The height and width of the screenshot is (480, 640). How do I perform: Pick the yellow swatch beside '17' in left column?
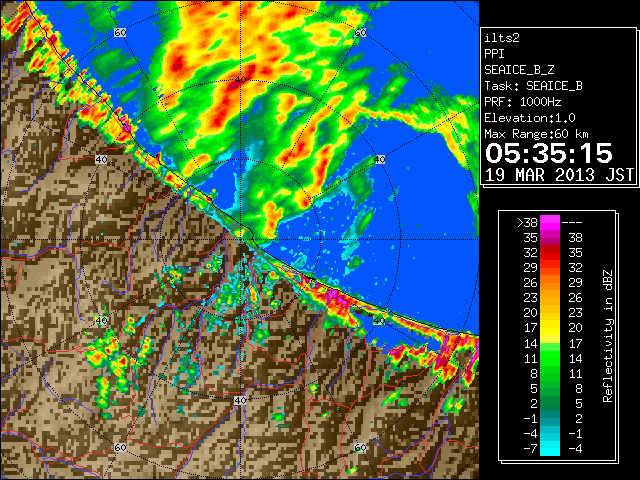pos(550,328)
